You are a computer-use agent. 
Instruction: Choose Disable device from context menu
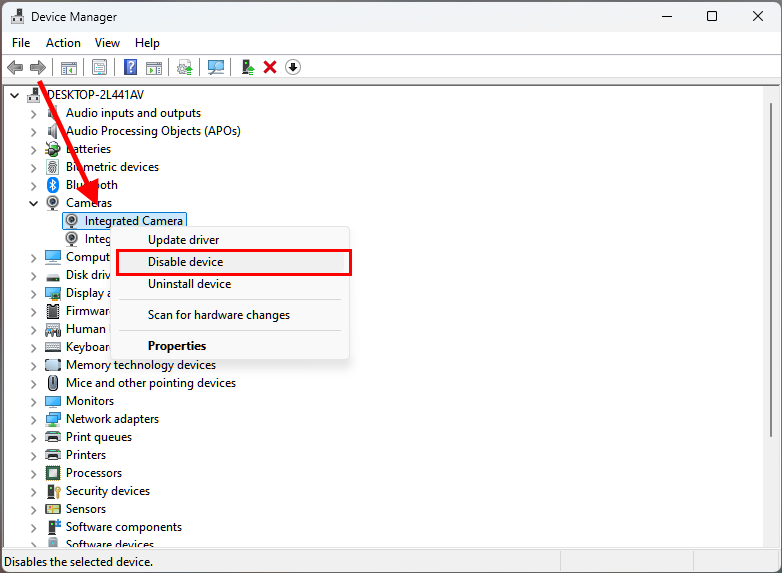[x=186, y=262]
